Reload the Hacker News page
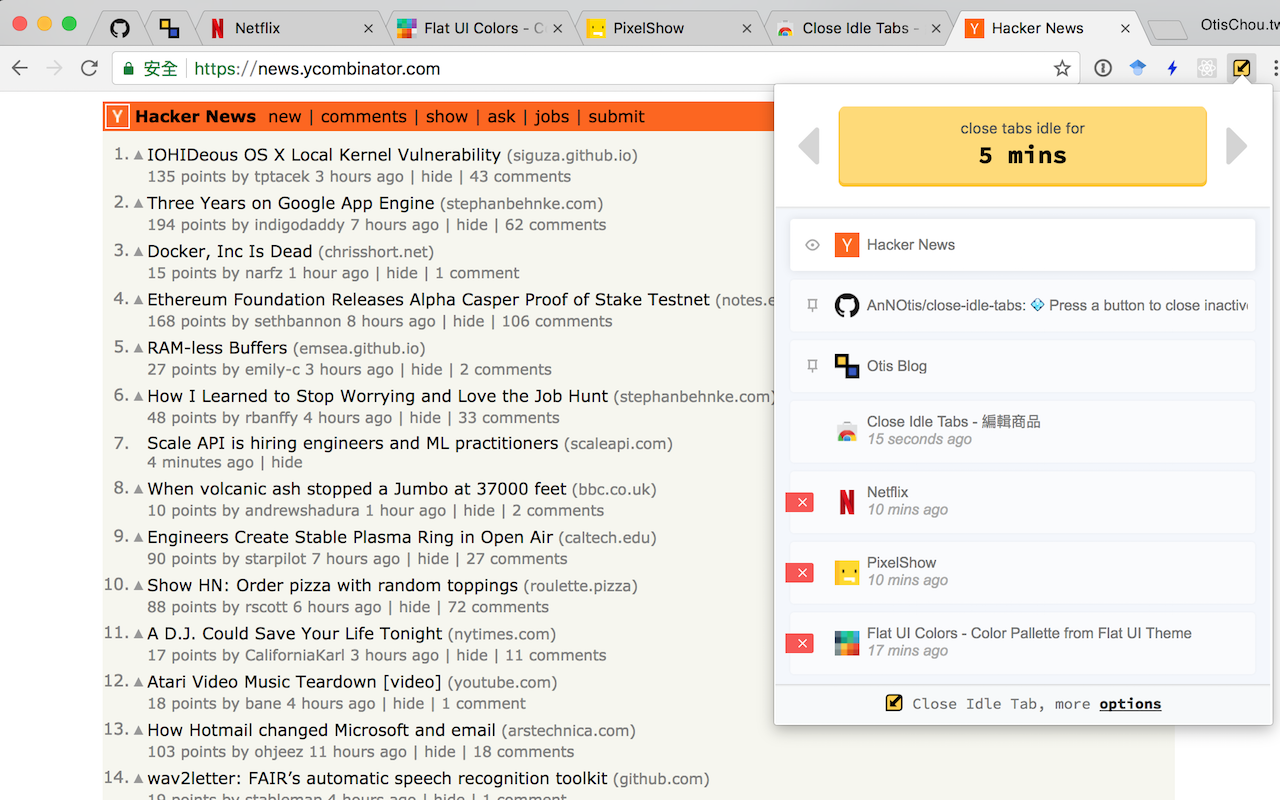The image size is (1280, 800). [89, 68]
